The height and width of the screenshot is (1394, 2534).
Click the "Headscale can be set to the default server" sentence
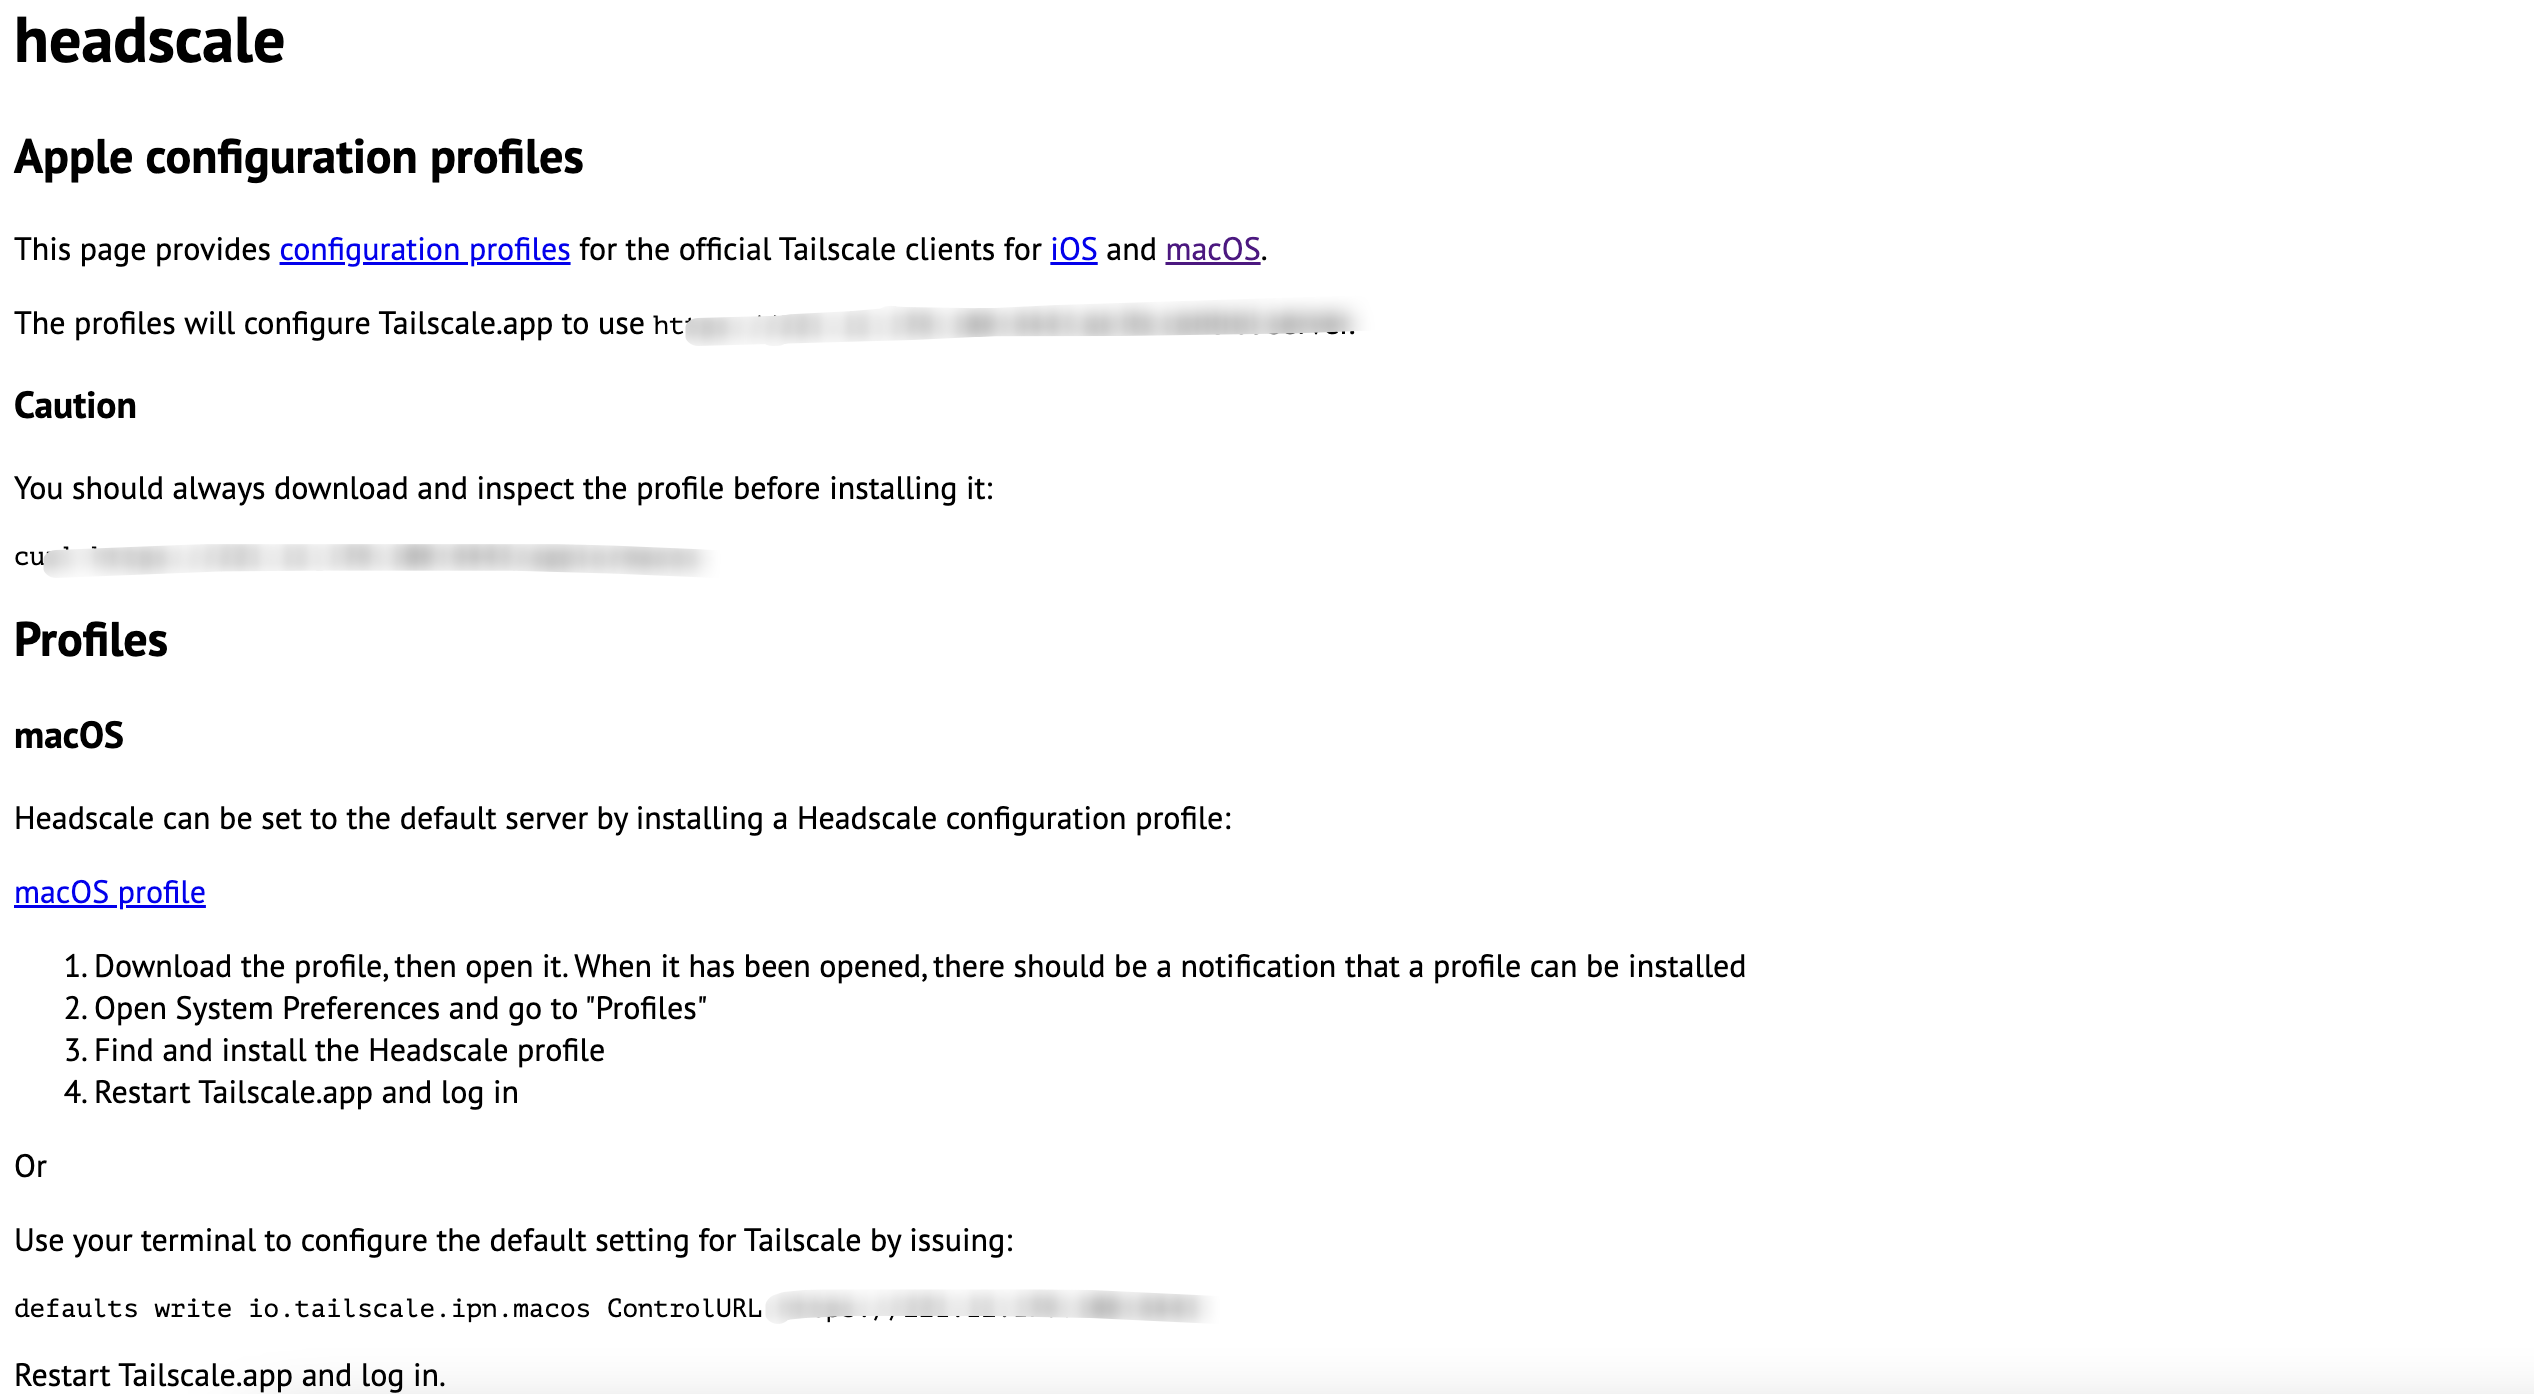coord(623,818)
